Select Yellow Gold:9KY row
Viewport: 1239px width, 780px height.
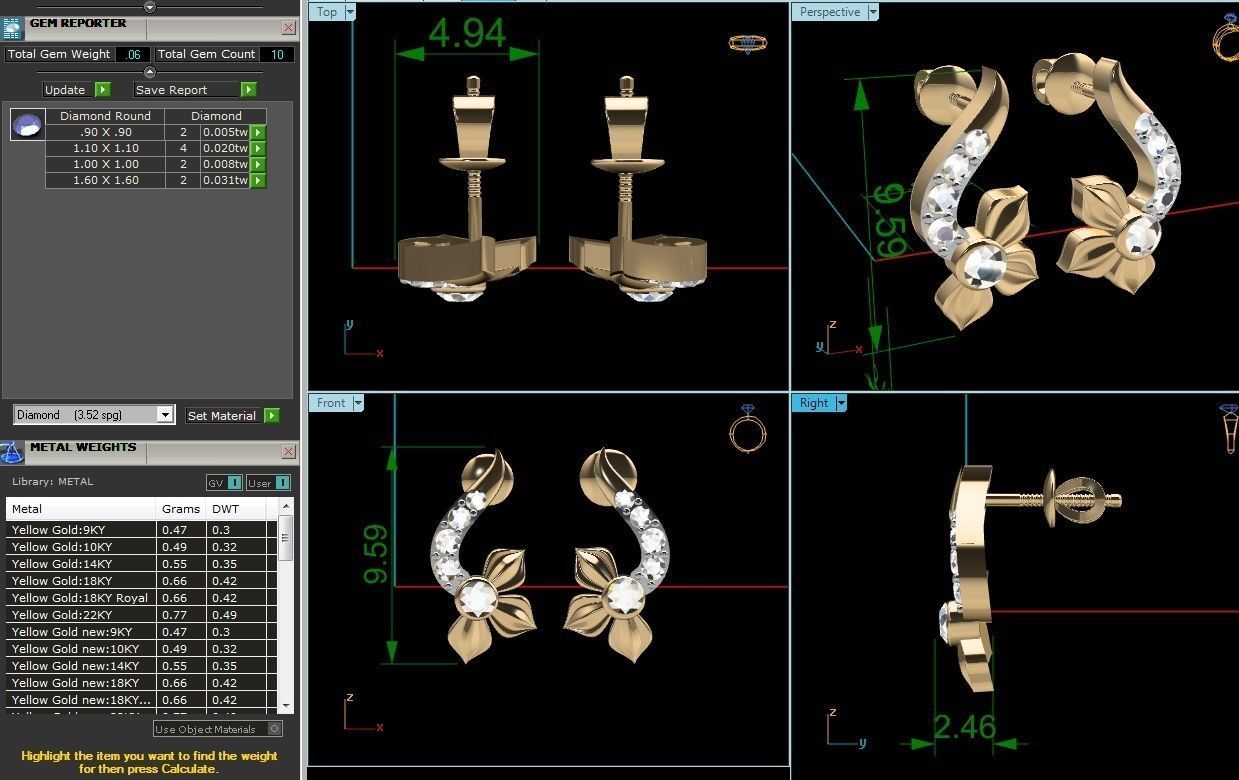point(141,530)
